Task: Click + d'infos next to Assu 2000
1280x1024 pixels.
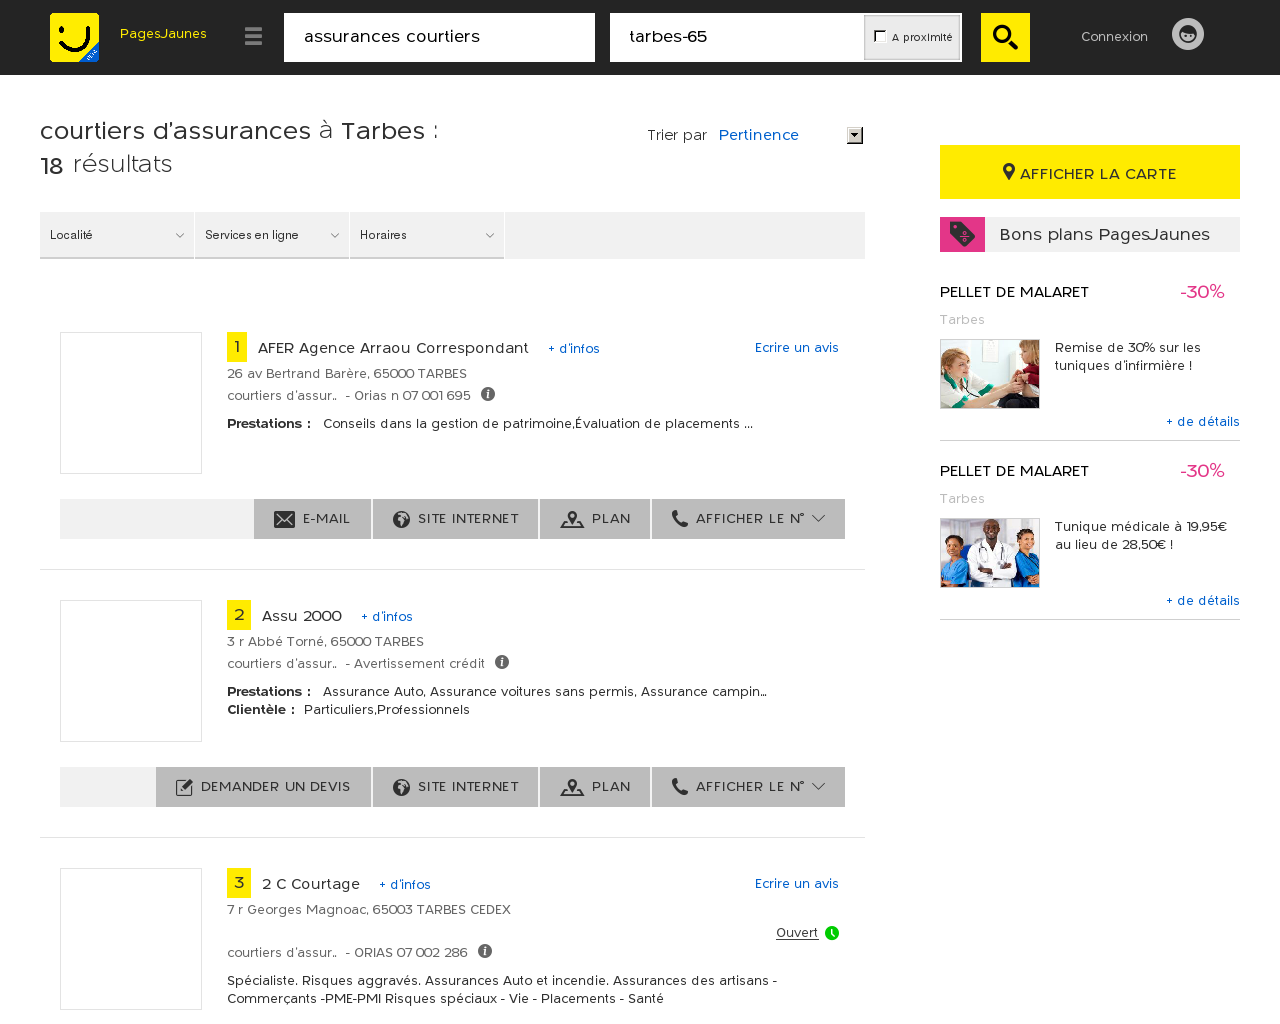Action: (387, 616)
